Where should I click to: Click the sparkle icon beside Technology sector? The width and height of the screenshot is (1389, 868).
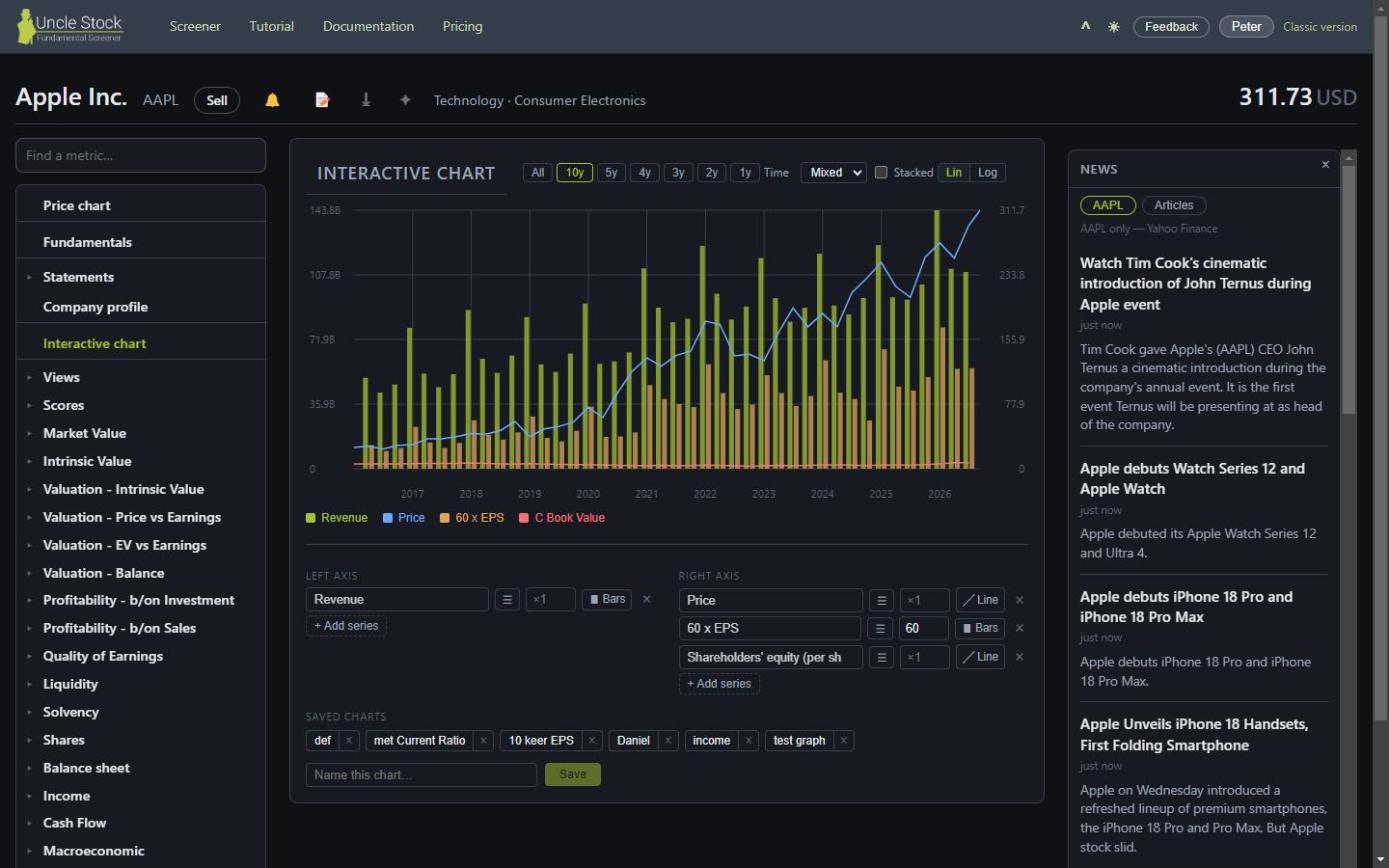[x=405, y=100]
